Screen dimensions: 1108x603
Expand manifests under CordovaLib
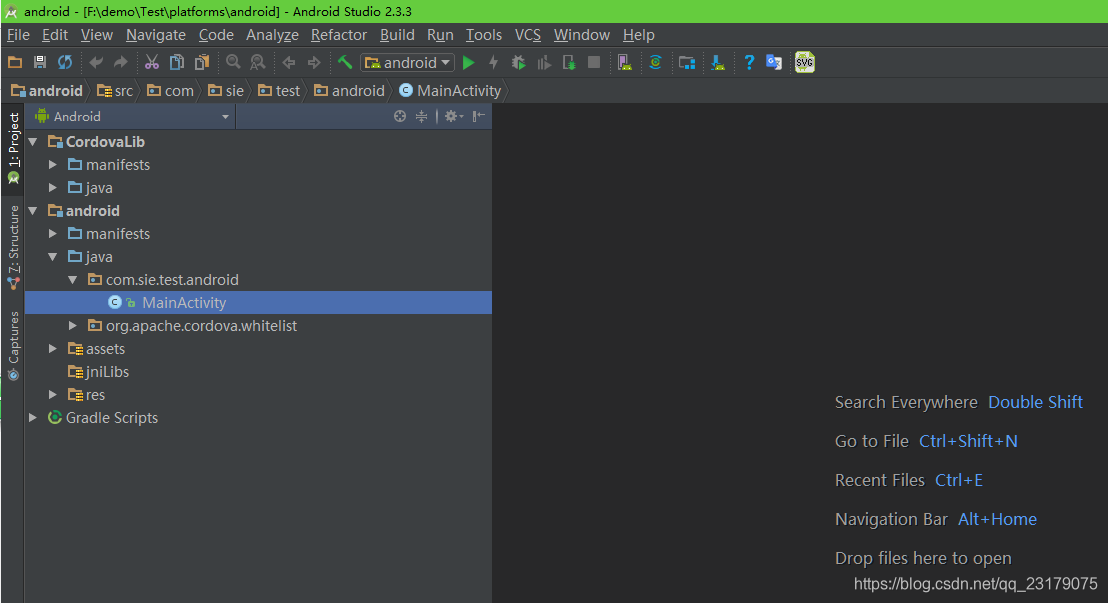coord(53,165)
